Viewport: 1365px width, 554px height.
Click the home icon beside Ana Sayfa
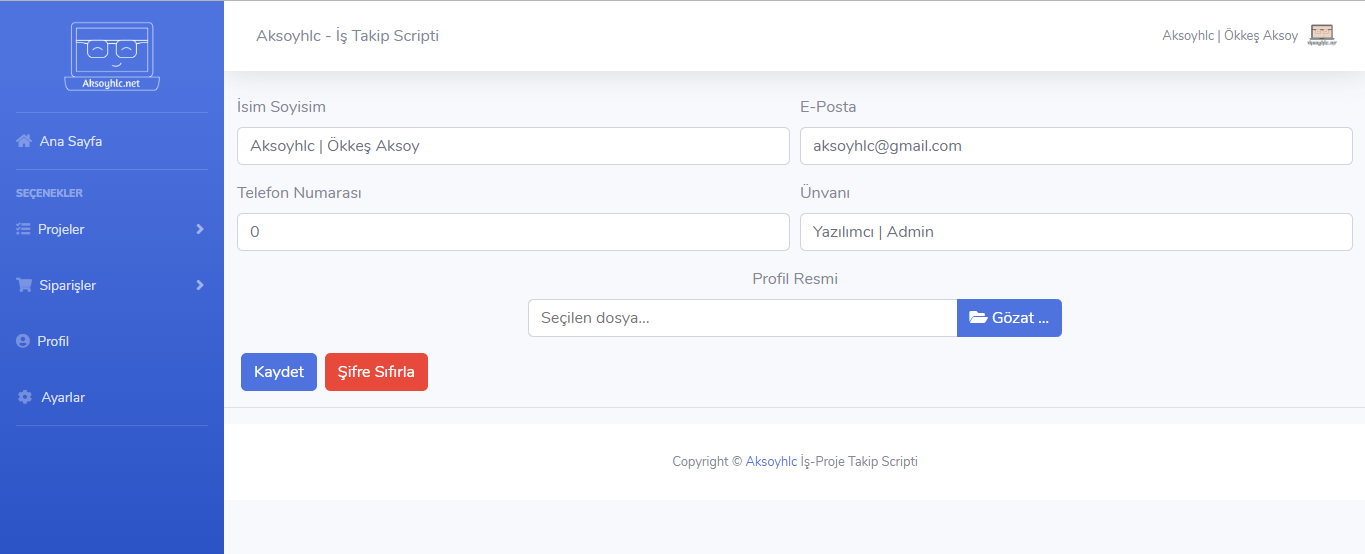(x=24, y=141)
